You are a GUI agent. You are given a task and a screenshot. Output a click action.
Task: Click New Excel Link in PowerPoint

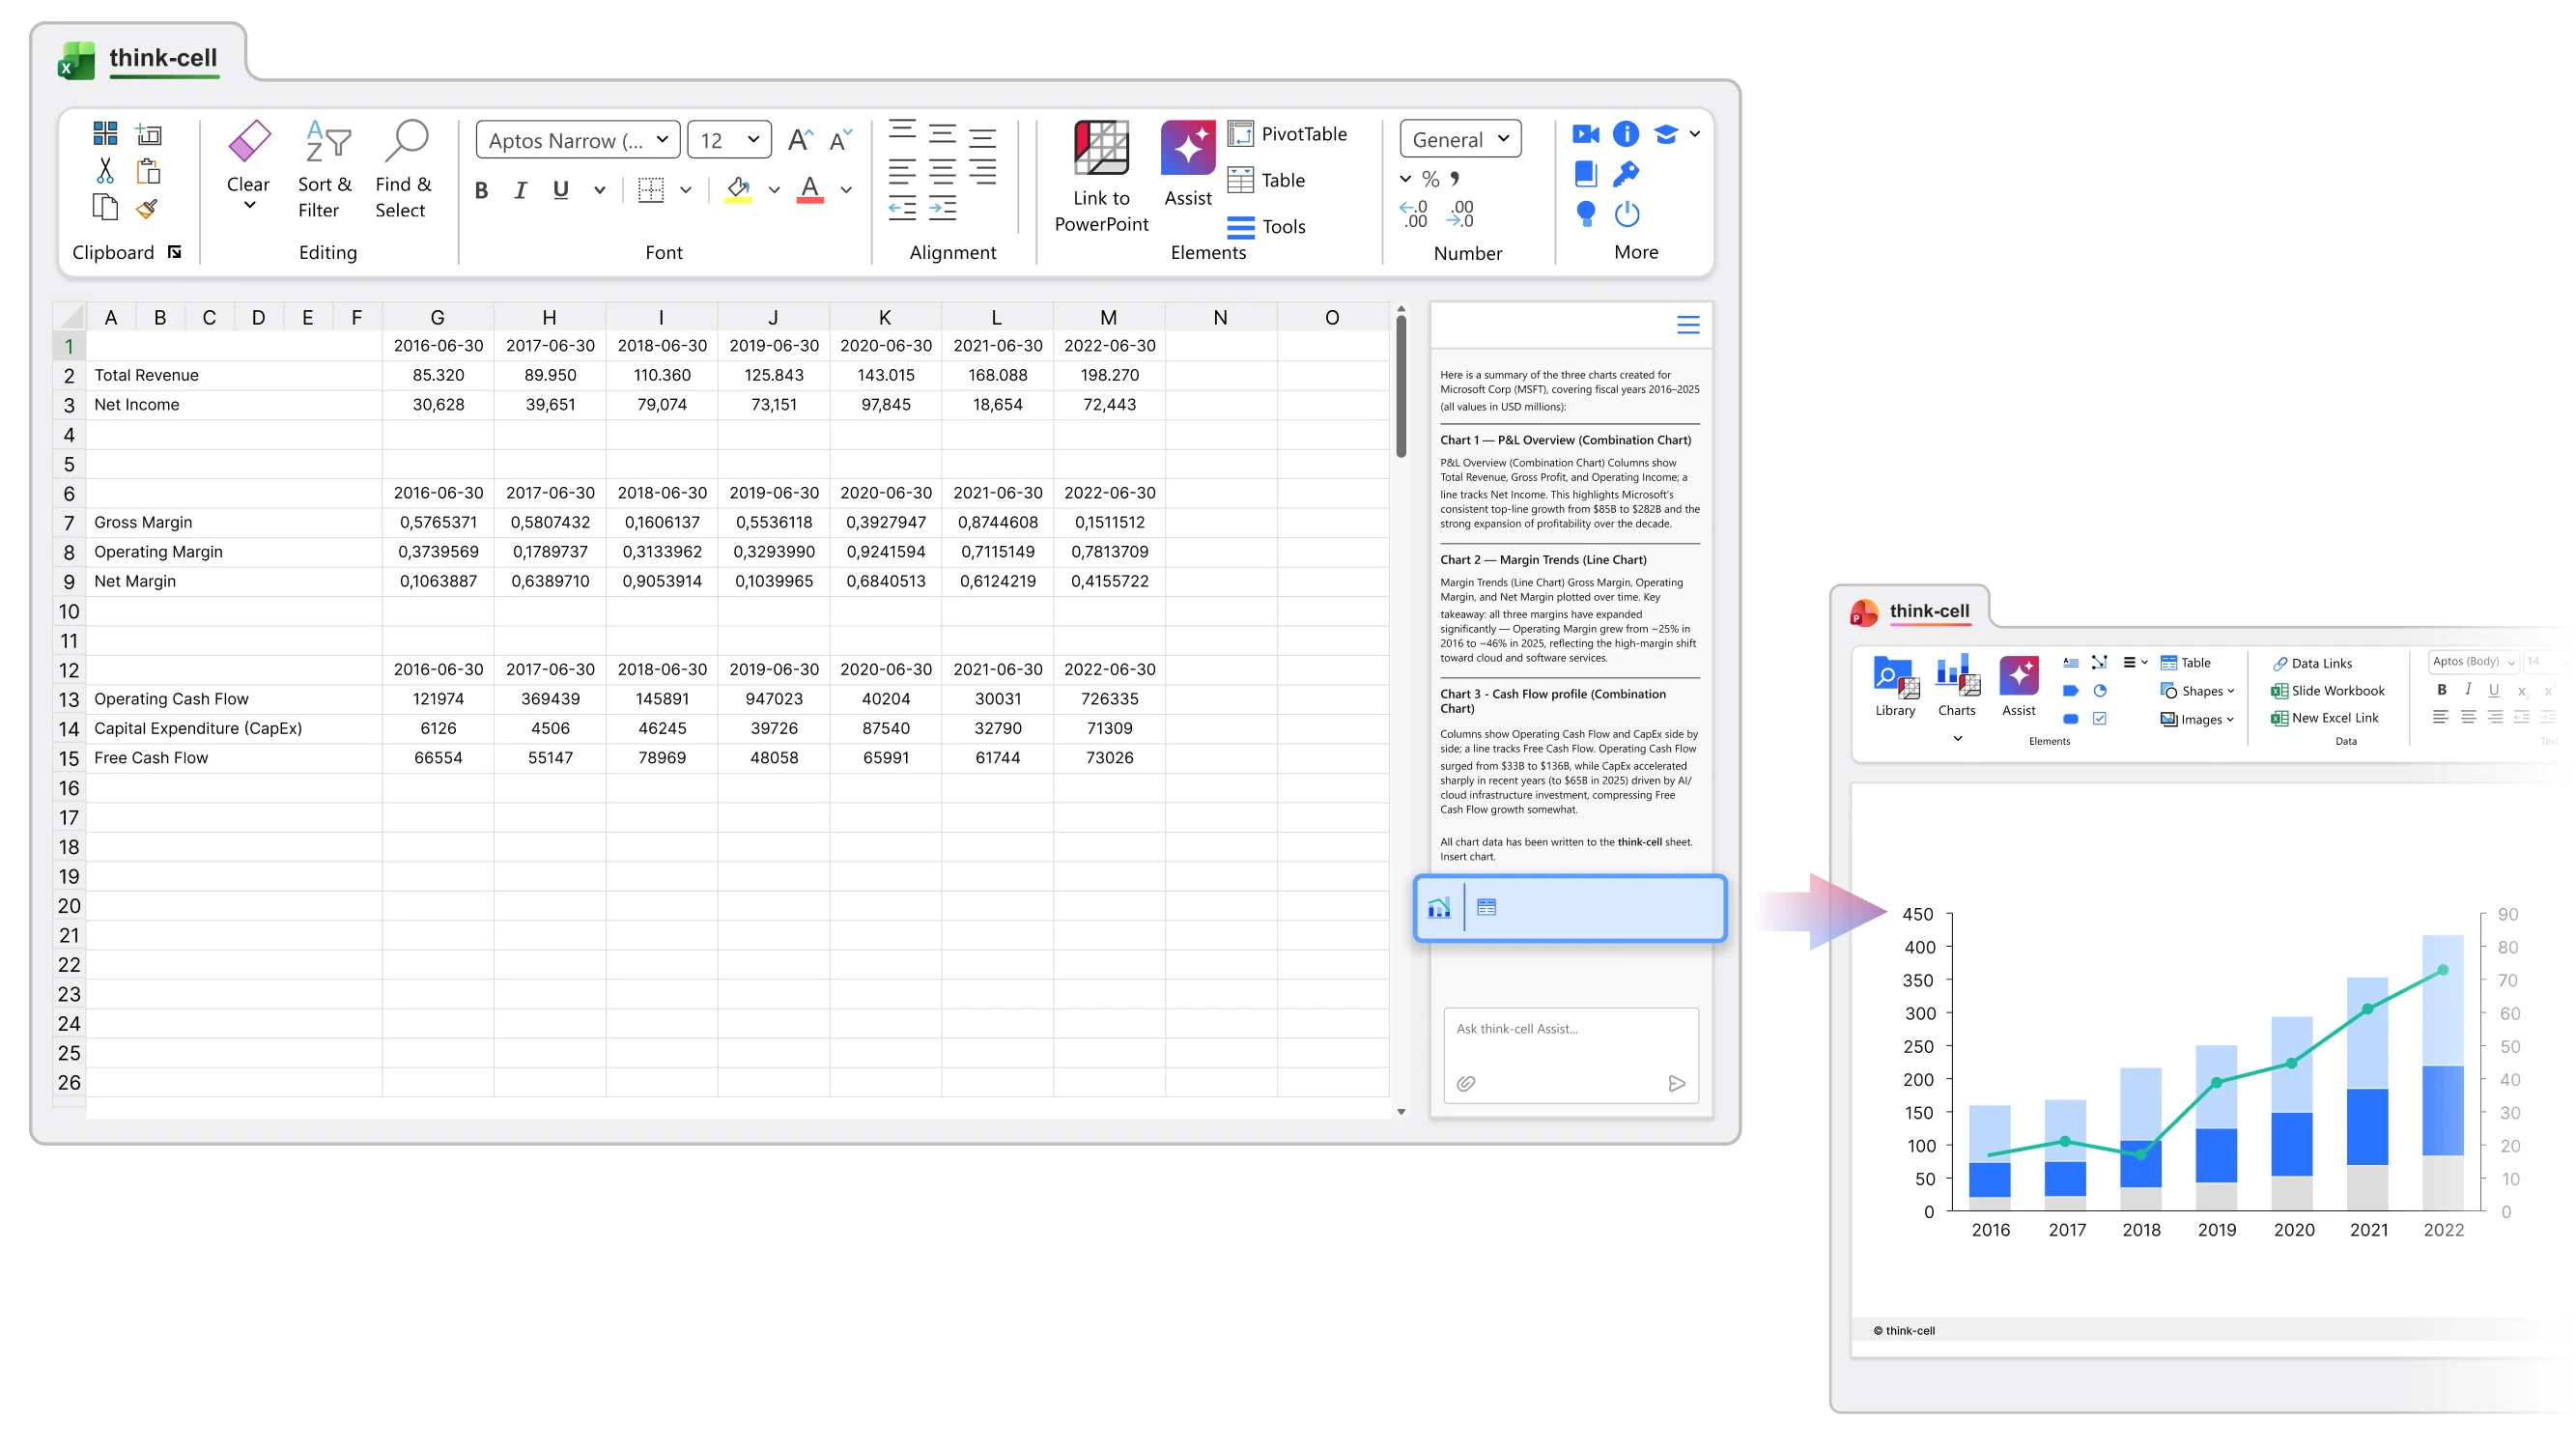tap(2325, 718)
